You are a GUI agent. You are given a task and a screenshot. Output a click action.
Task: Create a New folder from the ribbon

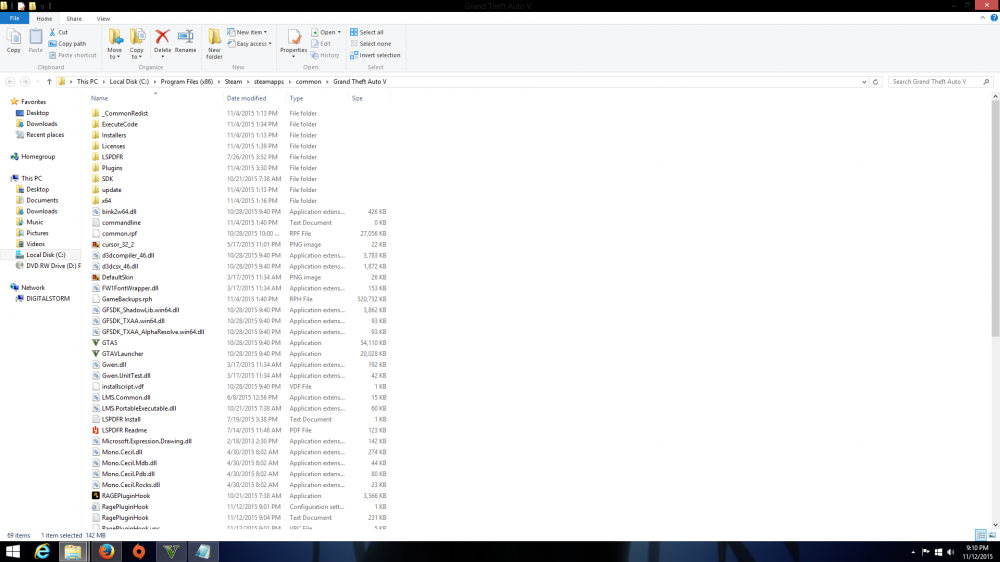pos(214,44)
